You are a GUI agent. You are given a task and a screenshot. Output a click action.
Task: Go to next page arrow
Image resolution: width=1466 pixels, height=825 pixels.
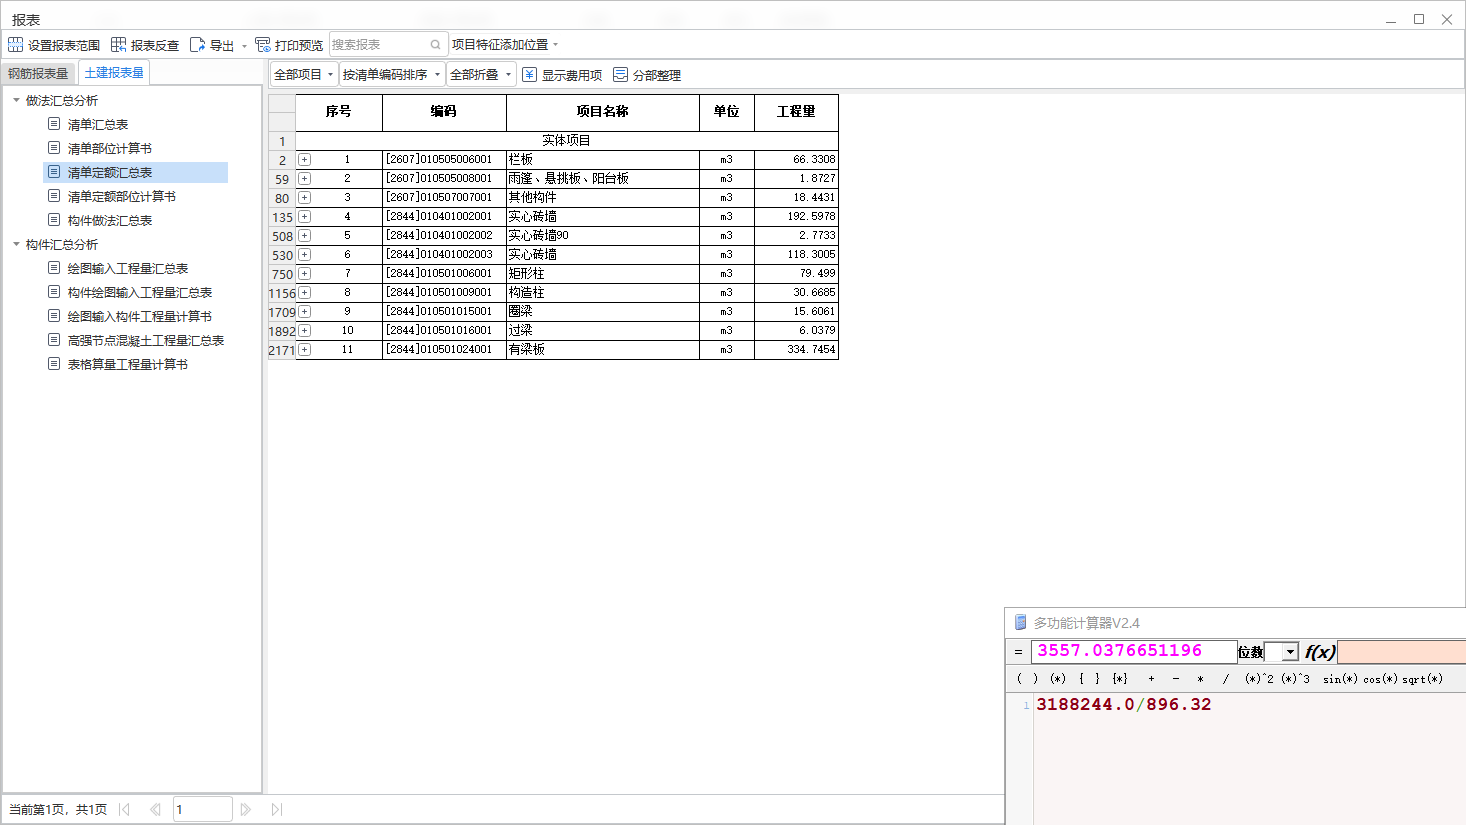coord(246,810)
